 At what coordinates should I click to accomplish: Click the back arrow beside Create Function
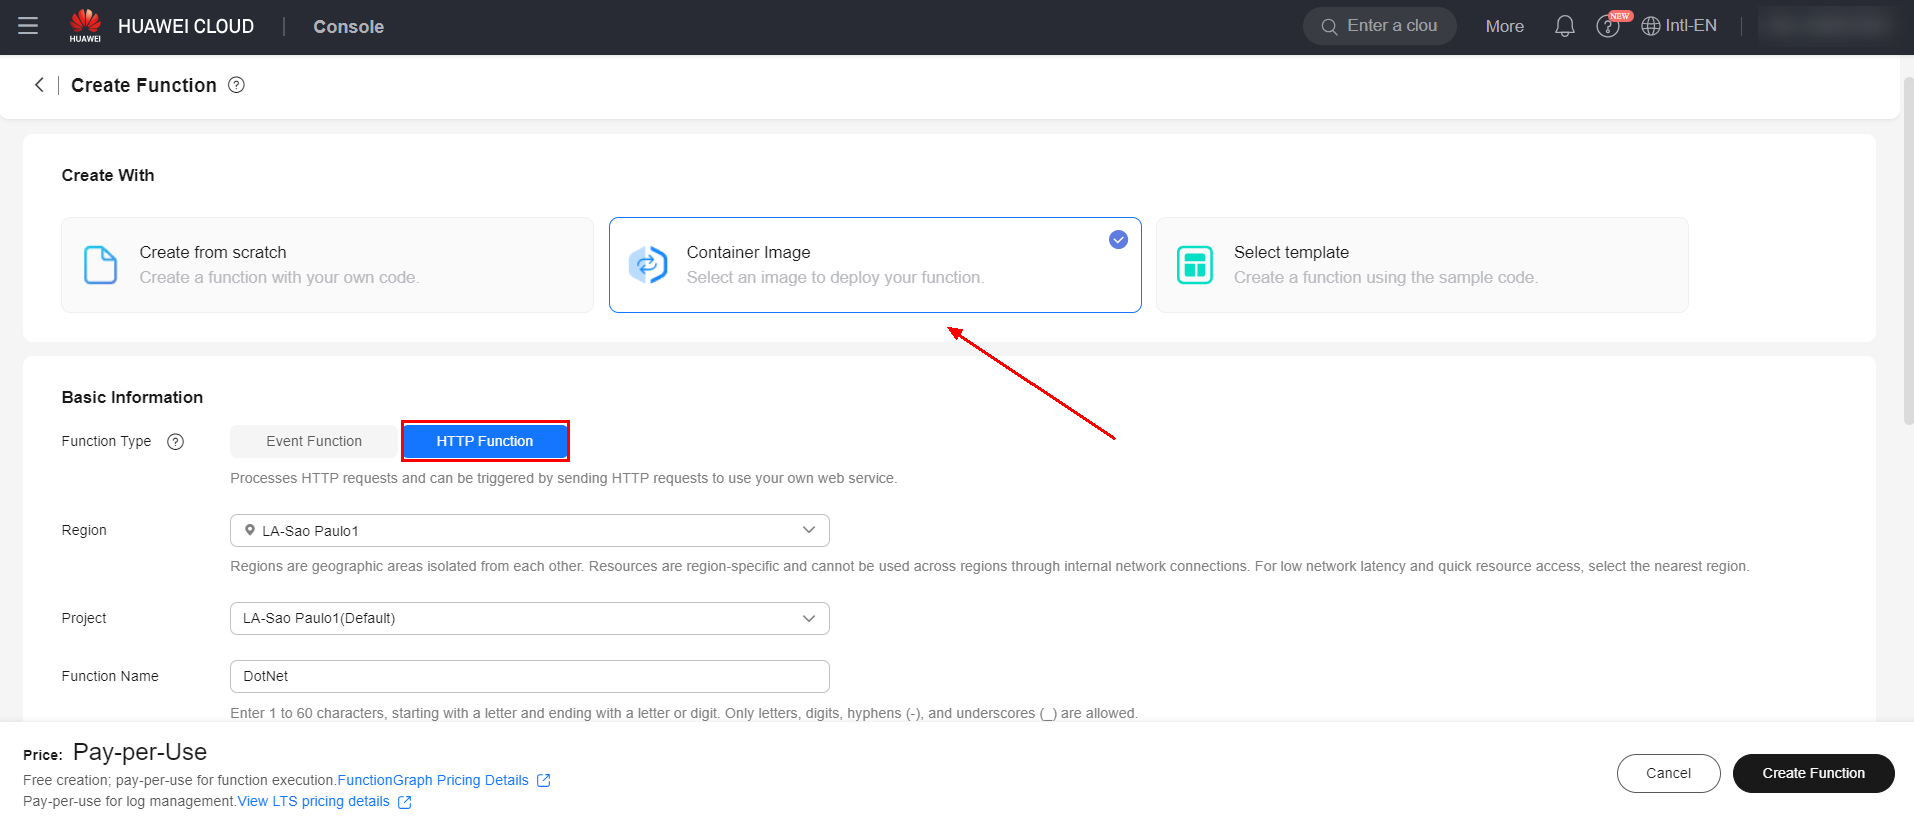(39, 85)
